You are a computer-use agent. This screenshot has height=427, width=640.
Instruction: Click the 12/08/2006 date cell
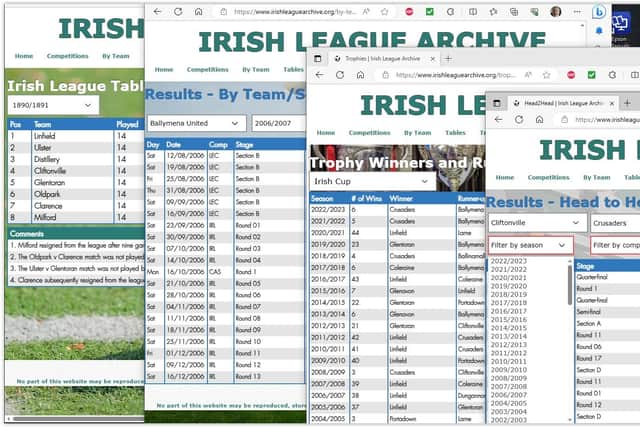click(185, 156)
